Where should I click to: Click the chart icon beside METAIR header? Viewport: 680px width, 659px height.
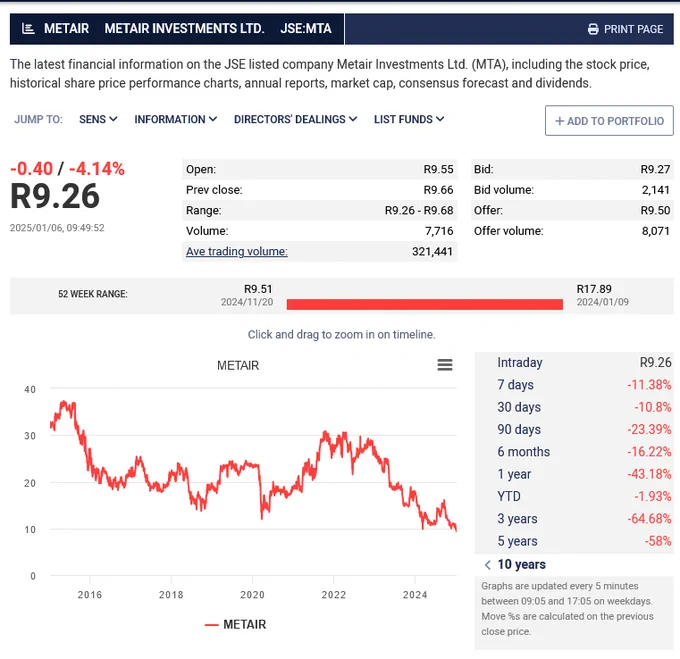click(28, 29)
